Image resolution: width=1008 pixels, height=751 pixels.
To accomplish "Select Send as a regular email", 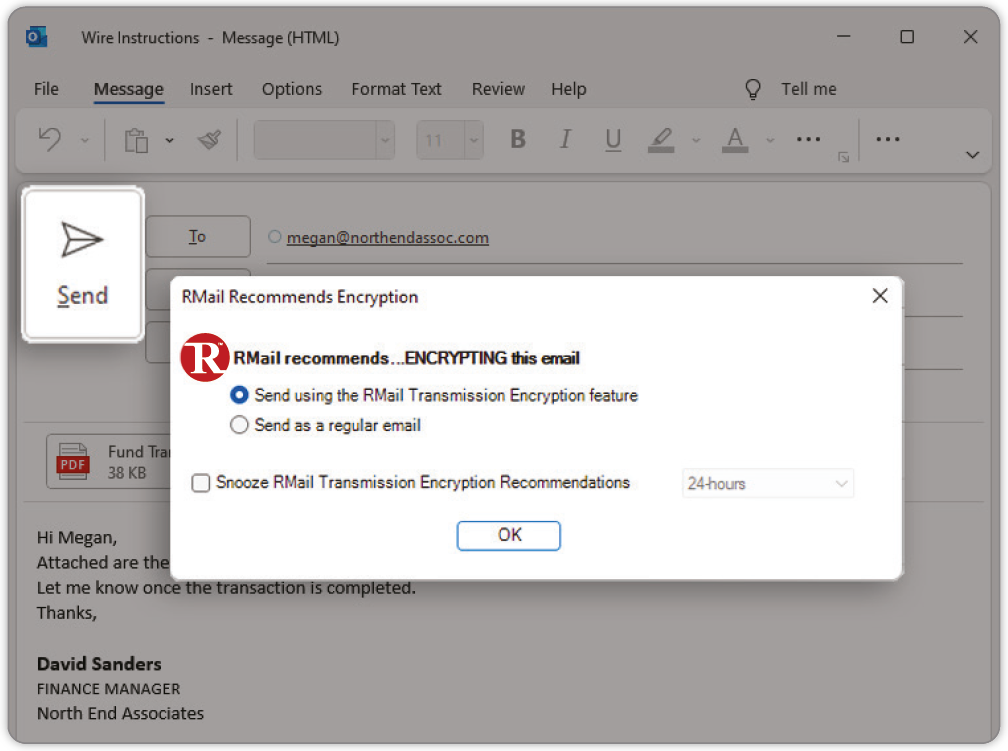I will [x=240, y=425].
